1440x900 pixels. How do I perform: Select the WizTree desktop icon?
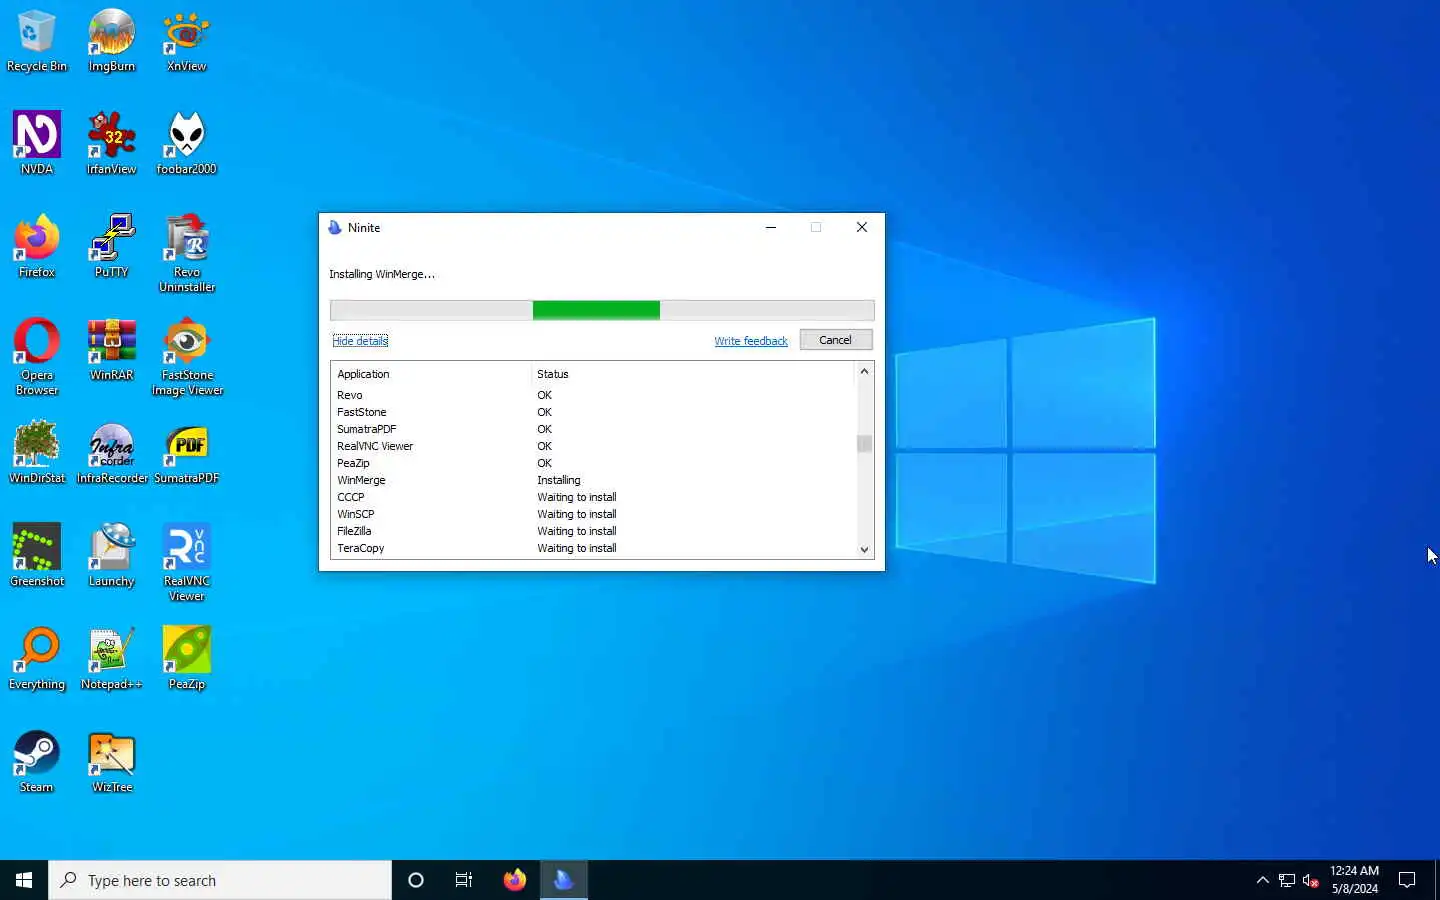111,762
